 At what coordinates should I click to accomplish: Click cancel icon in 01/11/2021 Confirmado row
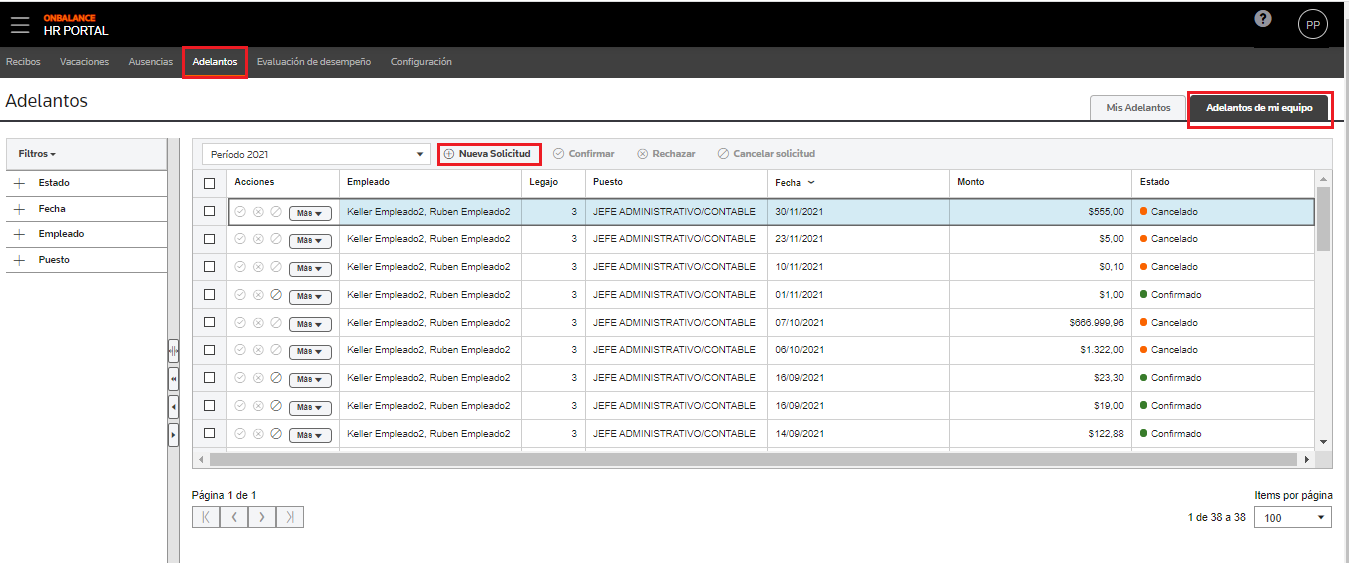[x=276, y=295]
